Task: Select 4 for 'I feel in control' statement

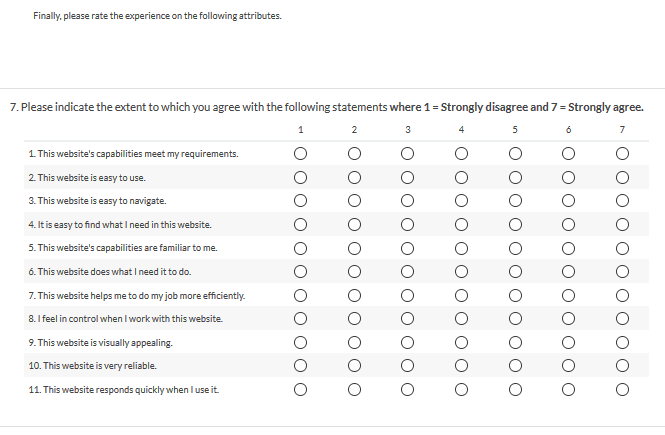Action: pos(461,319)
